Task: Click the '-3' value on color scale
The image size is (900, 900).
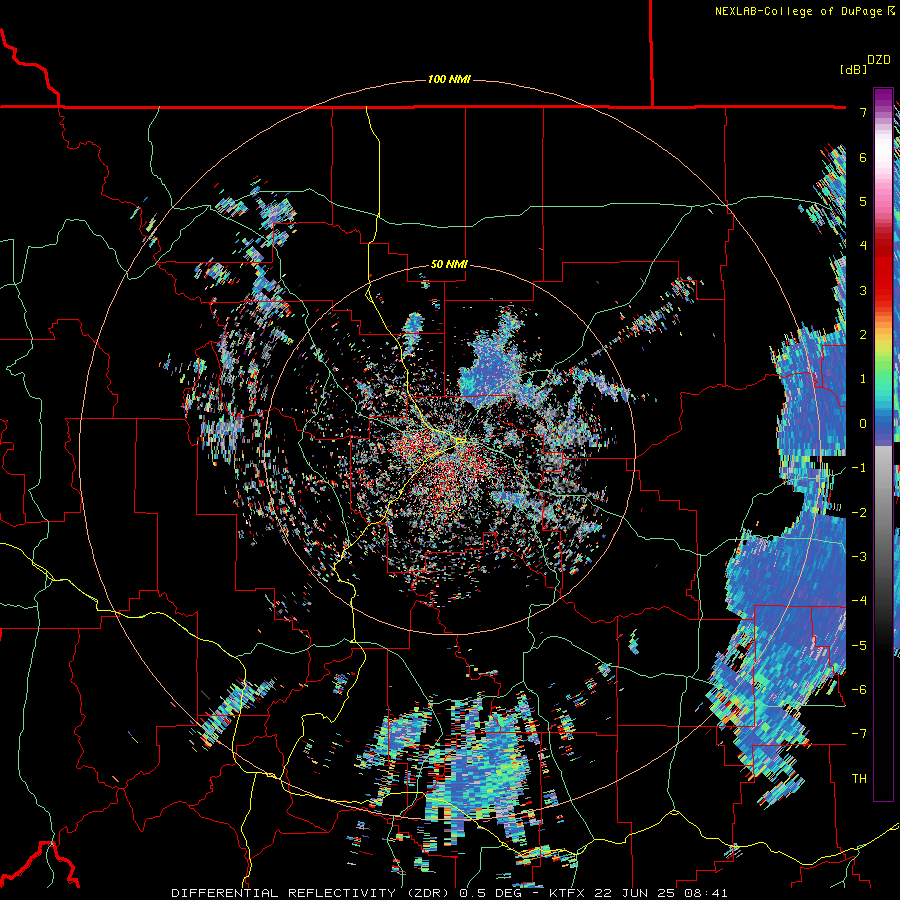Action: [x=859, y=557]
